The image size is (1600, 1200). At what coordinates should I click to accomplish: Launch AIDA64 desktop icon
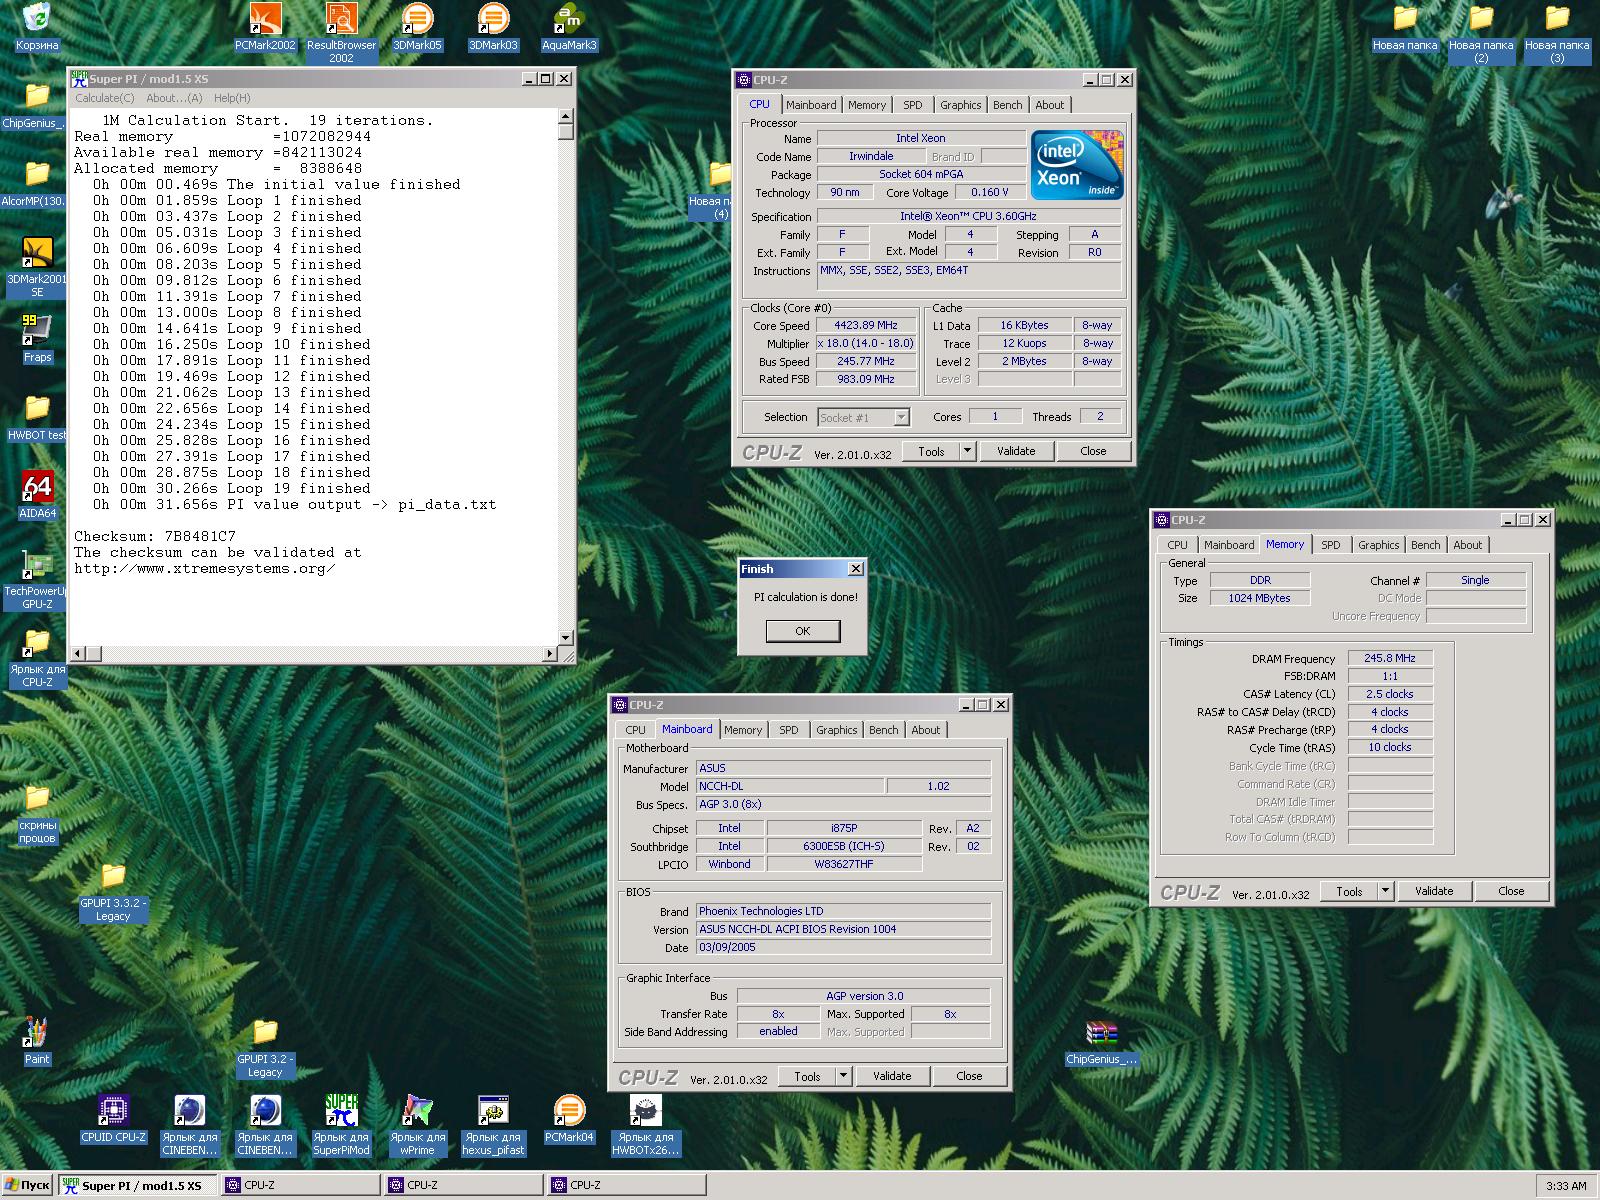37,495
